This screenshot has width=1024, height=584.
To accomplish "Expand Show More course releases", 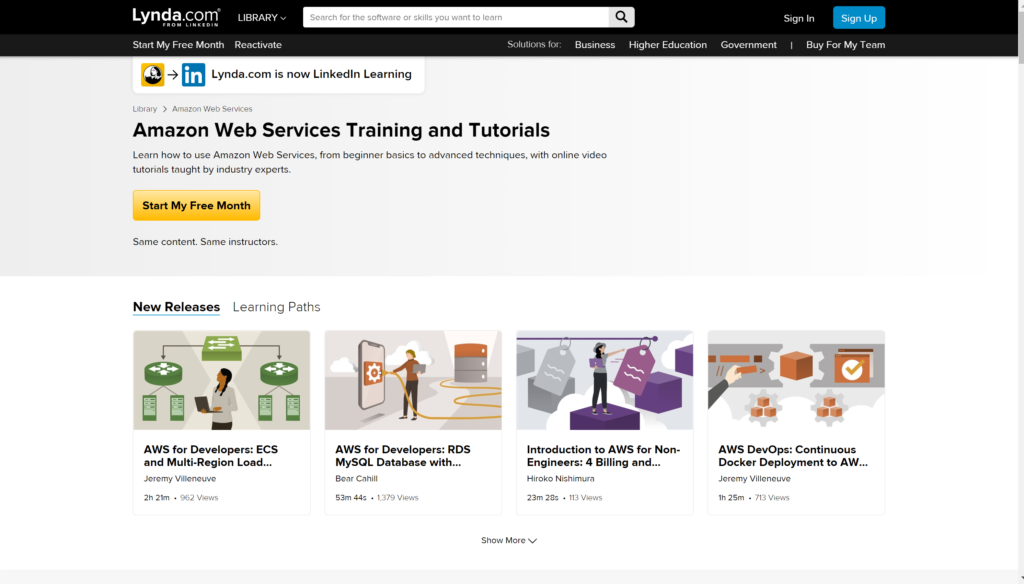I will pyautogui.click(x=509, y=540).
